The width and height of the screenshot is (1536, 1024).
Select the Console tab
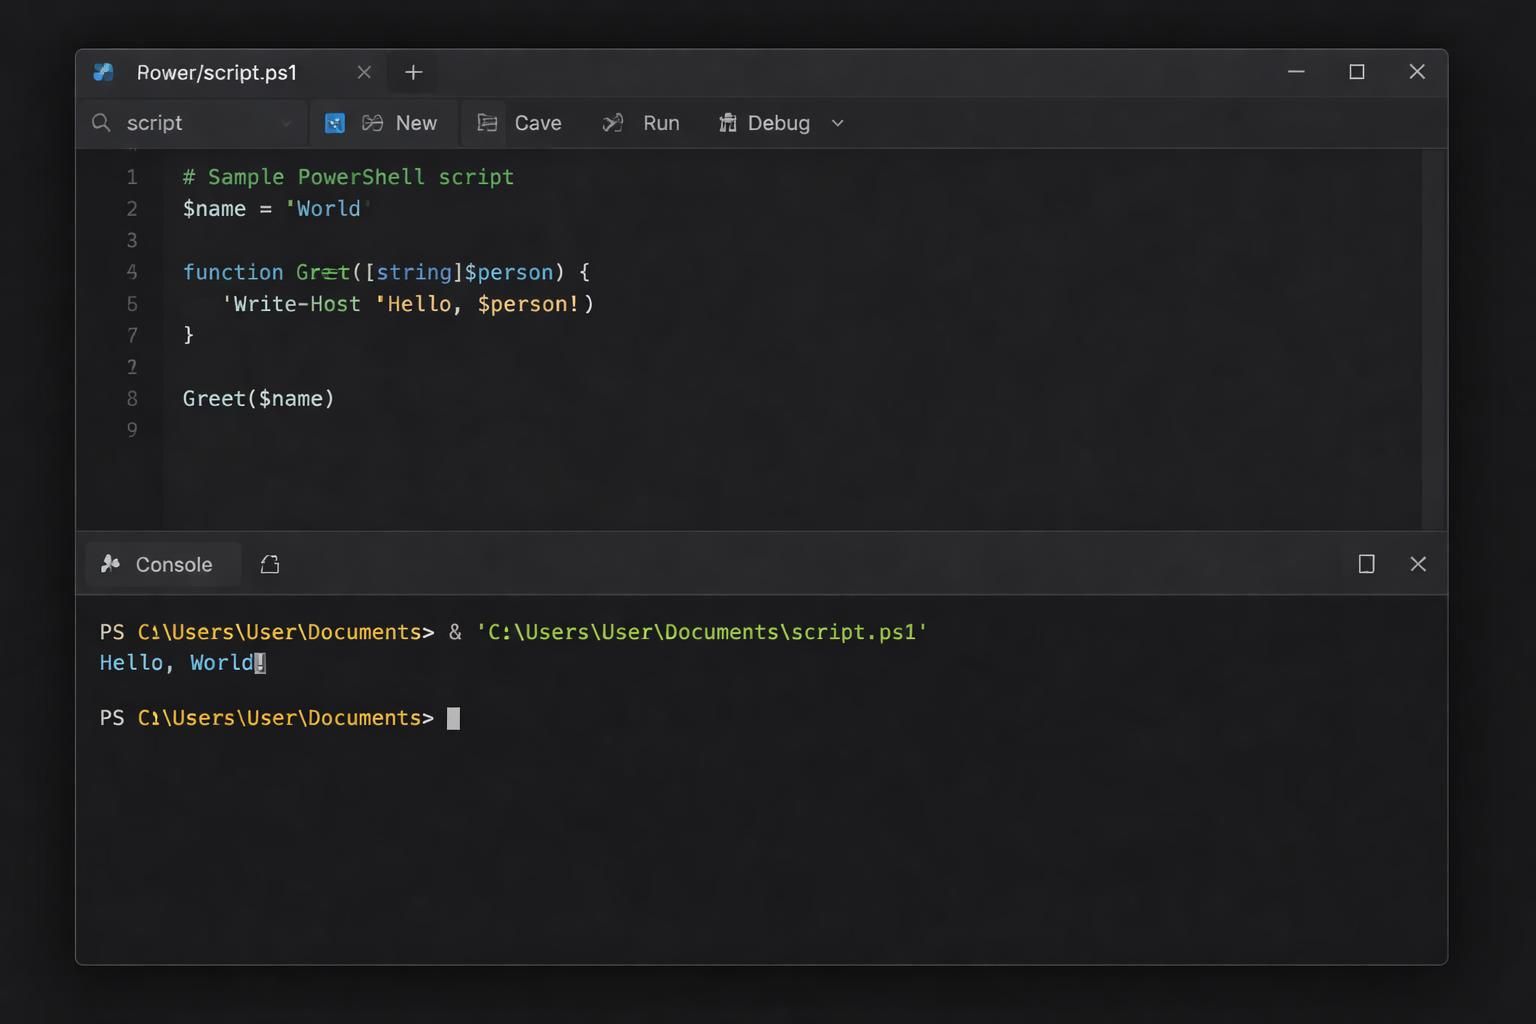click(x=163, y=564)
